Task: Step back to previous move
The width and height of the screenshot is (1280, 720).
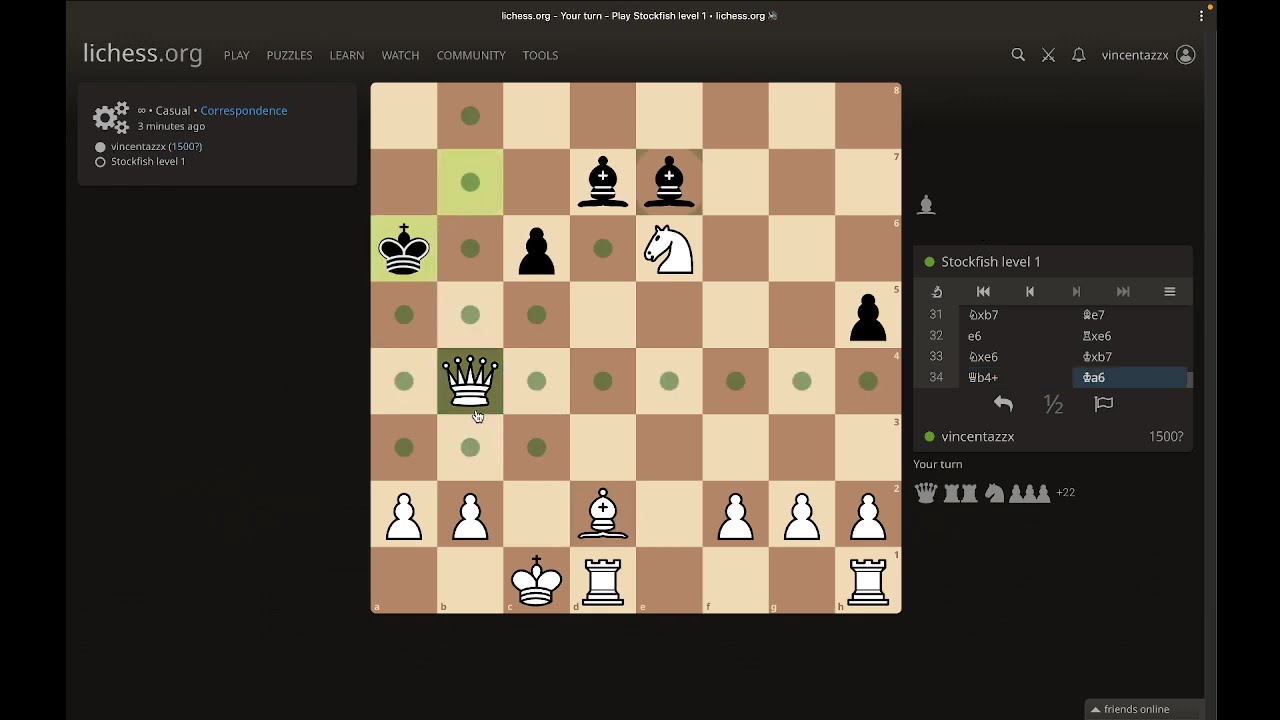Action: click(1030, 292)
